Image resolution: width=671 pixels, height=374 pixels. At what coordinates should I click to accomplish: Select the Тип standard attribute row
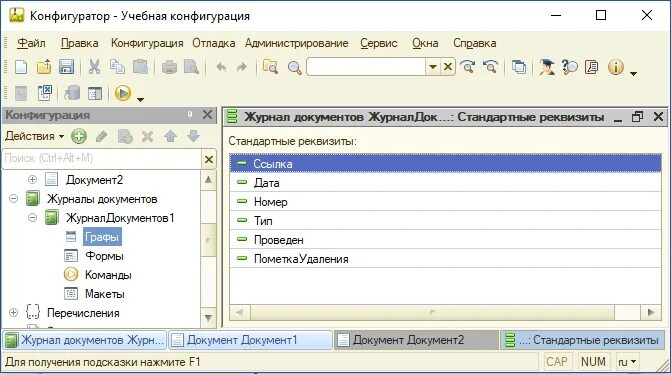445,221
